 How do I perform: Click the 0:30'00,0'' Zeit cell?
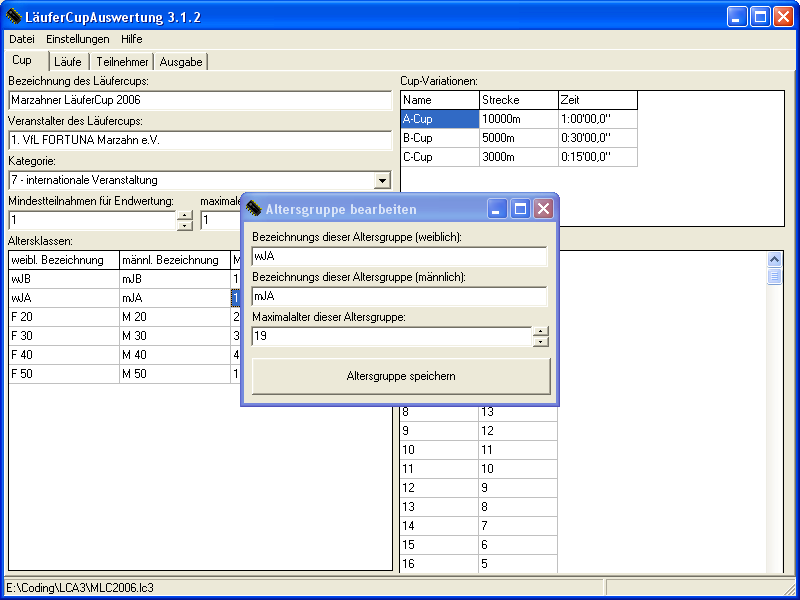click(x=598, y=138)
